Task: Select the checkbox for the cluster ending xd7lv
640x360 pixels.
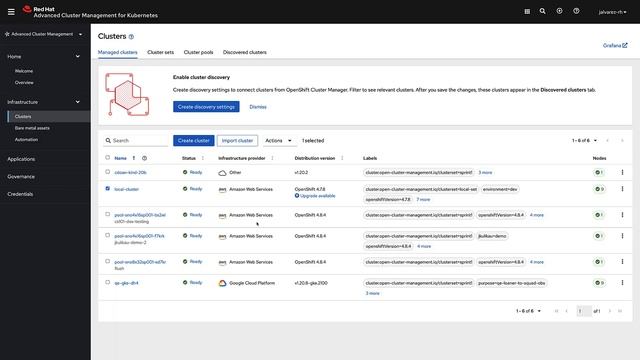Action: coord(107,261)
